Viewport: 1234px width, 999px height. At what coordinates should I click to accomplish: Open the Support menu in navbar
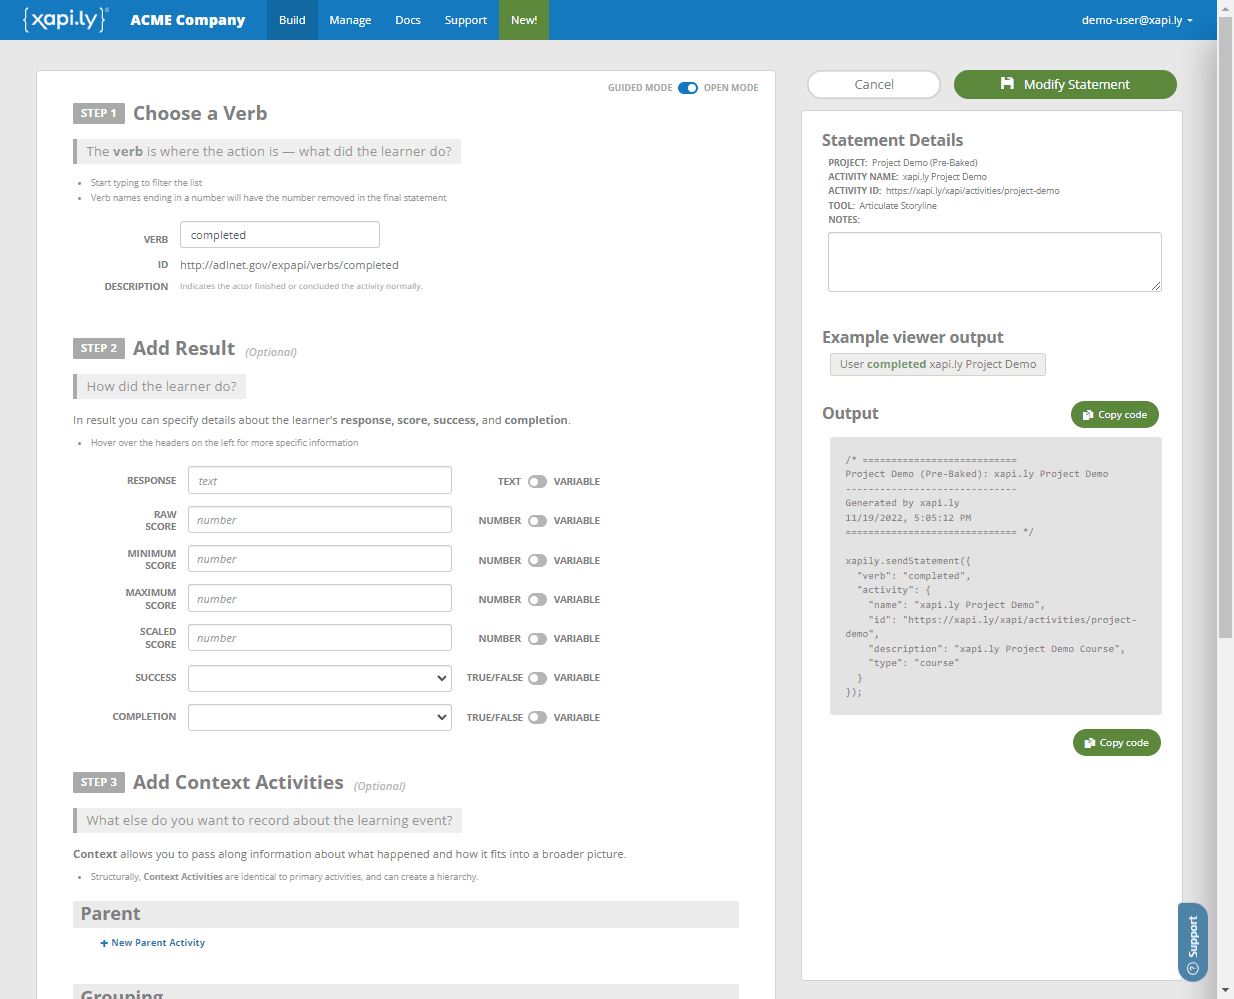pyautogui.click(x=466, y=20)
